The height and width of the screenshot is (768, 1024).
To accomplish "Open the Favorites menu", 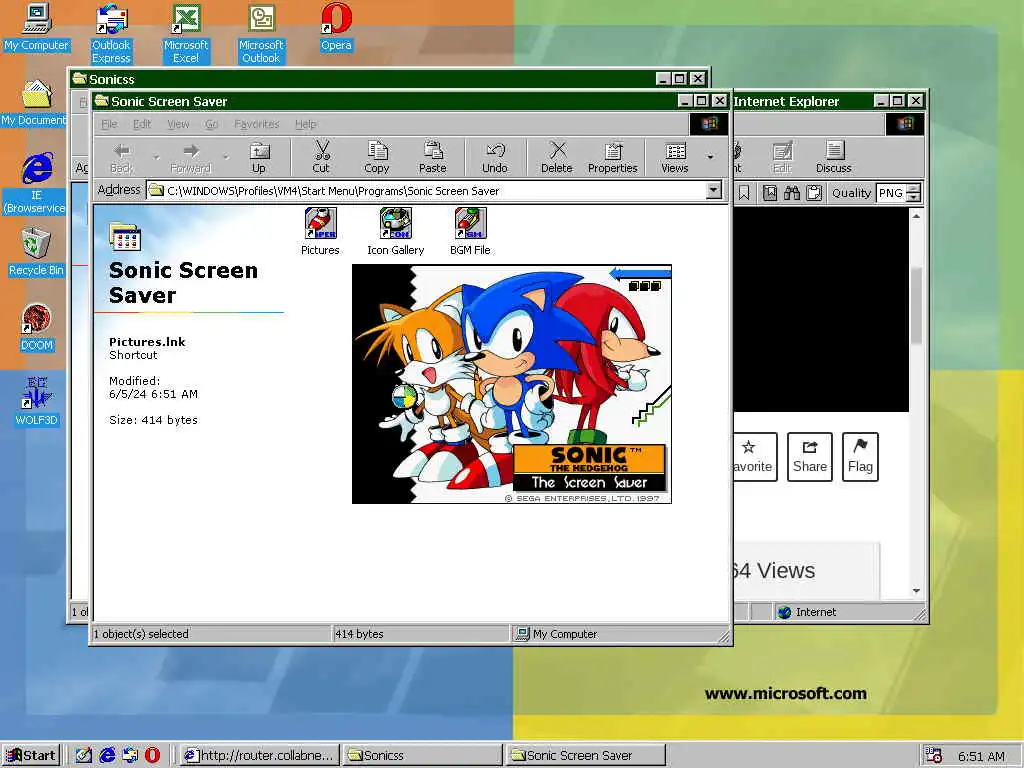I will [257, 124].
